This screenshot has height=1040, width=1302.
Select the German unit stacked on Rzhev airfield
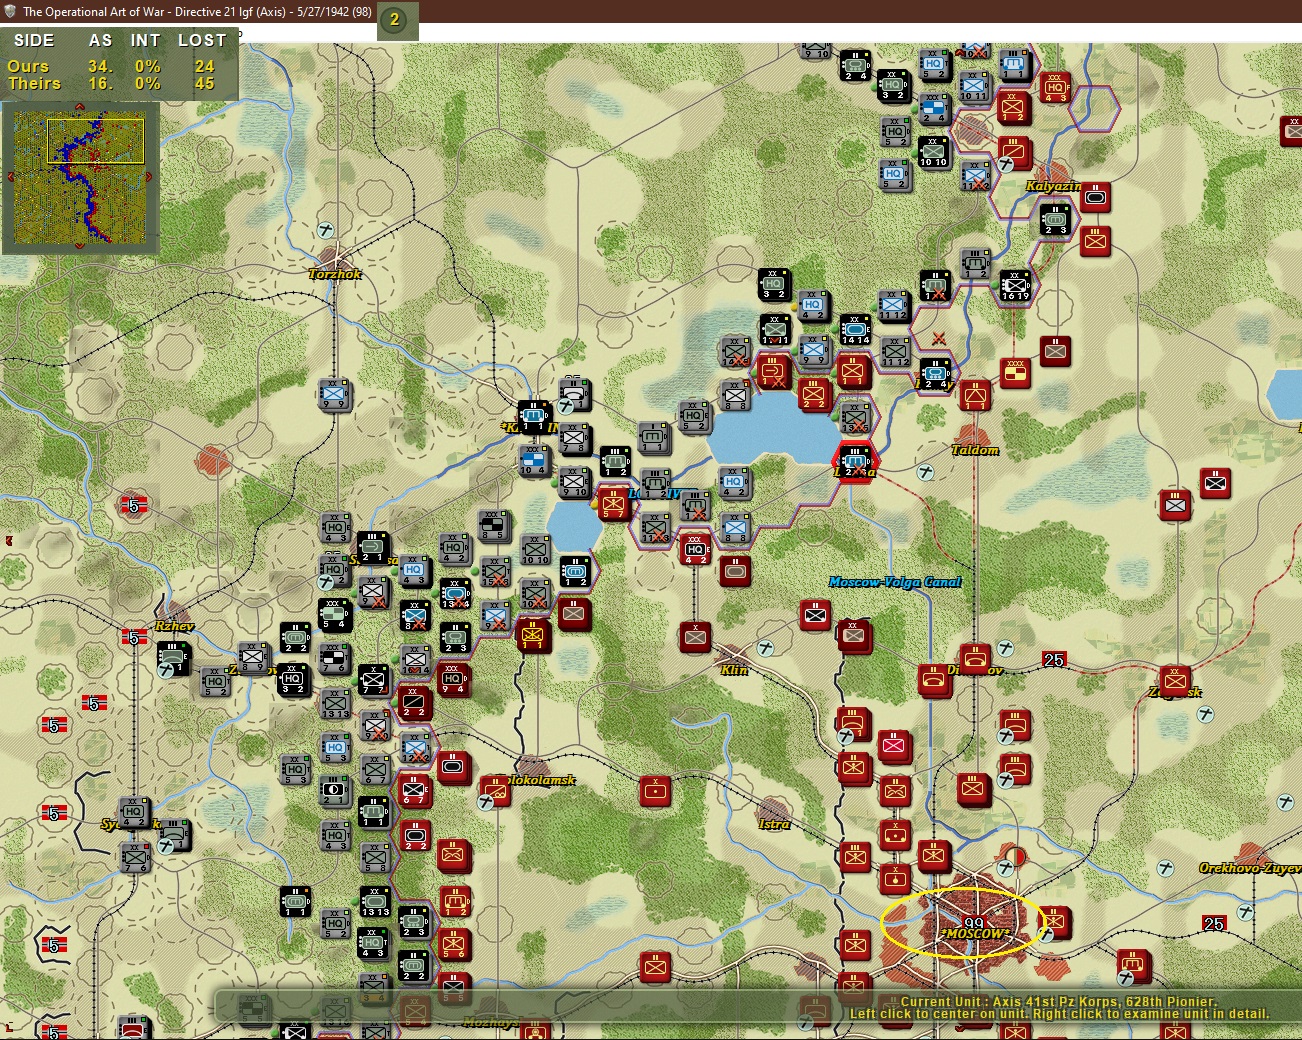(x=173, y=659)
